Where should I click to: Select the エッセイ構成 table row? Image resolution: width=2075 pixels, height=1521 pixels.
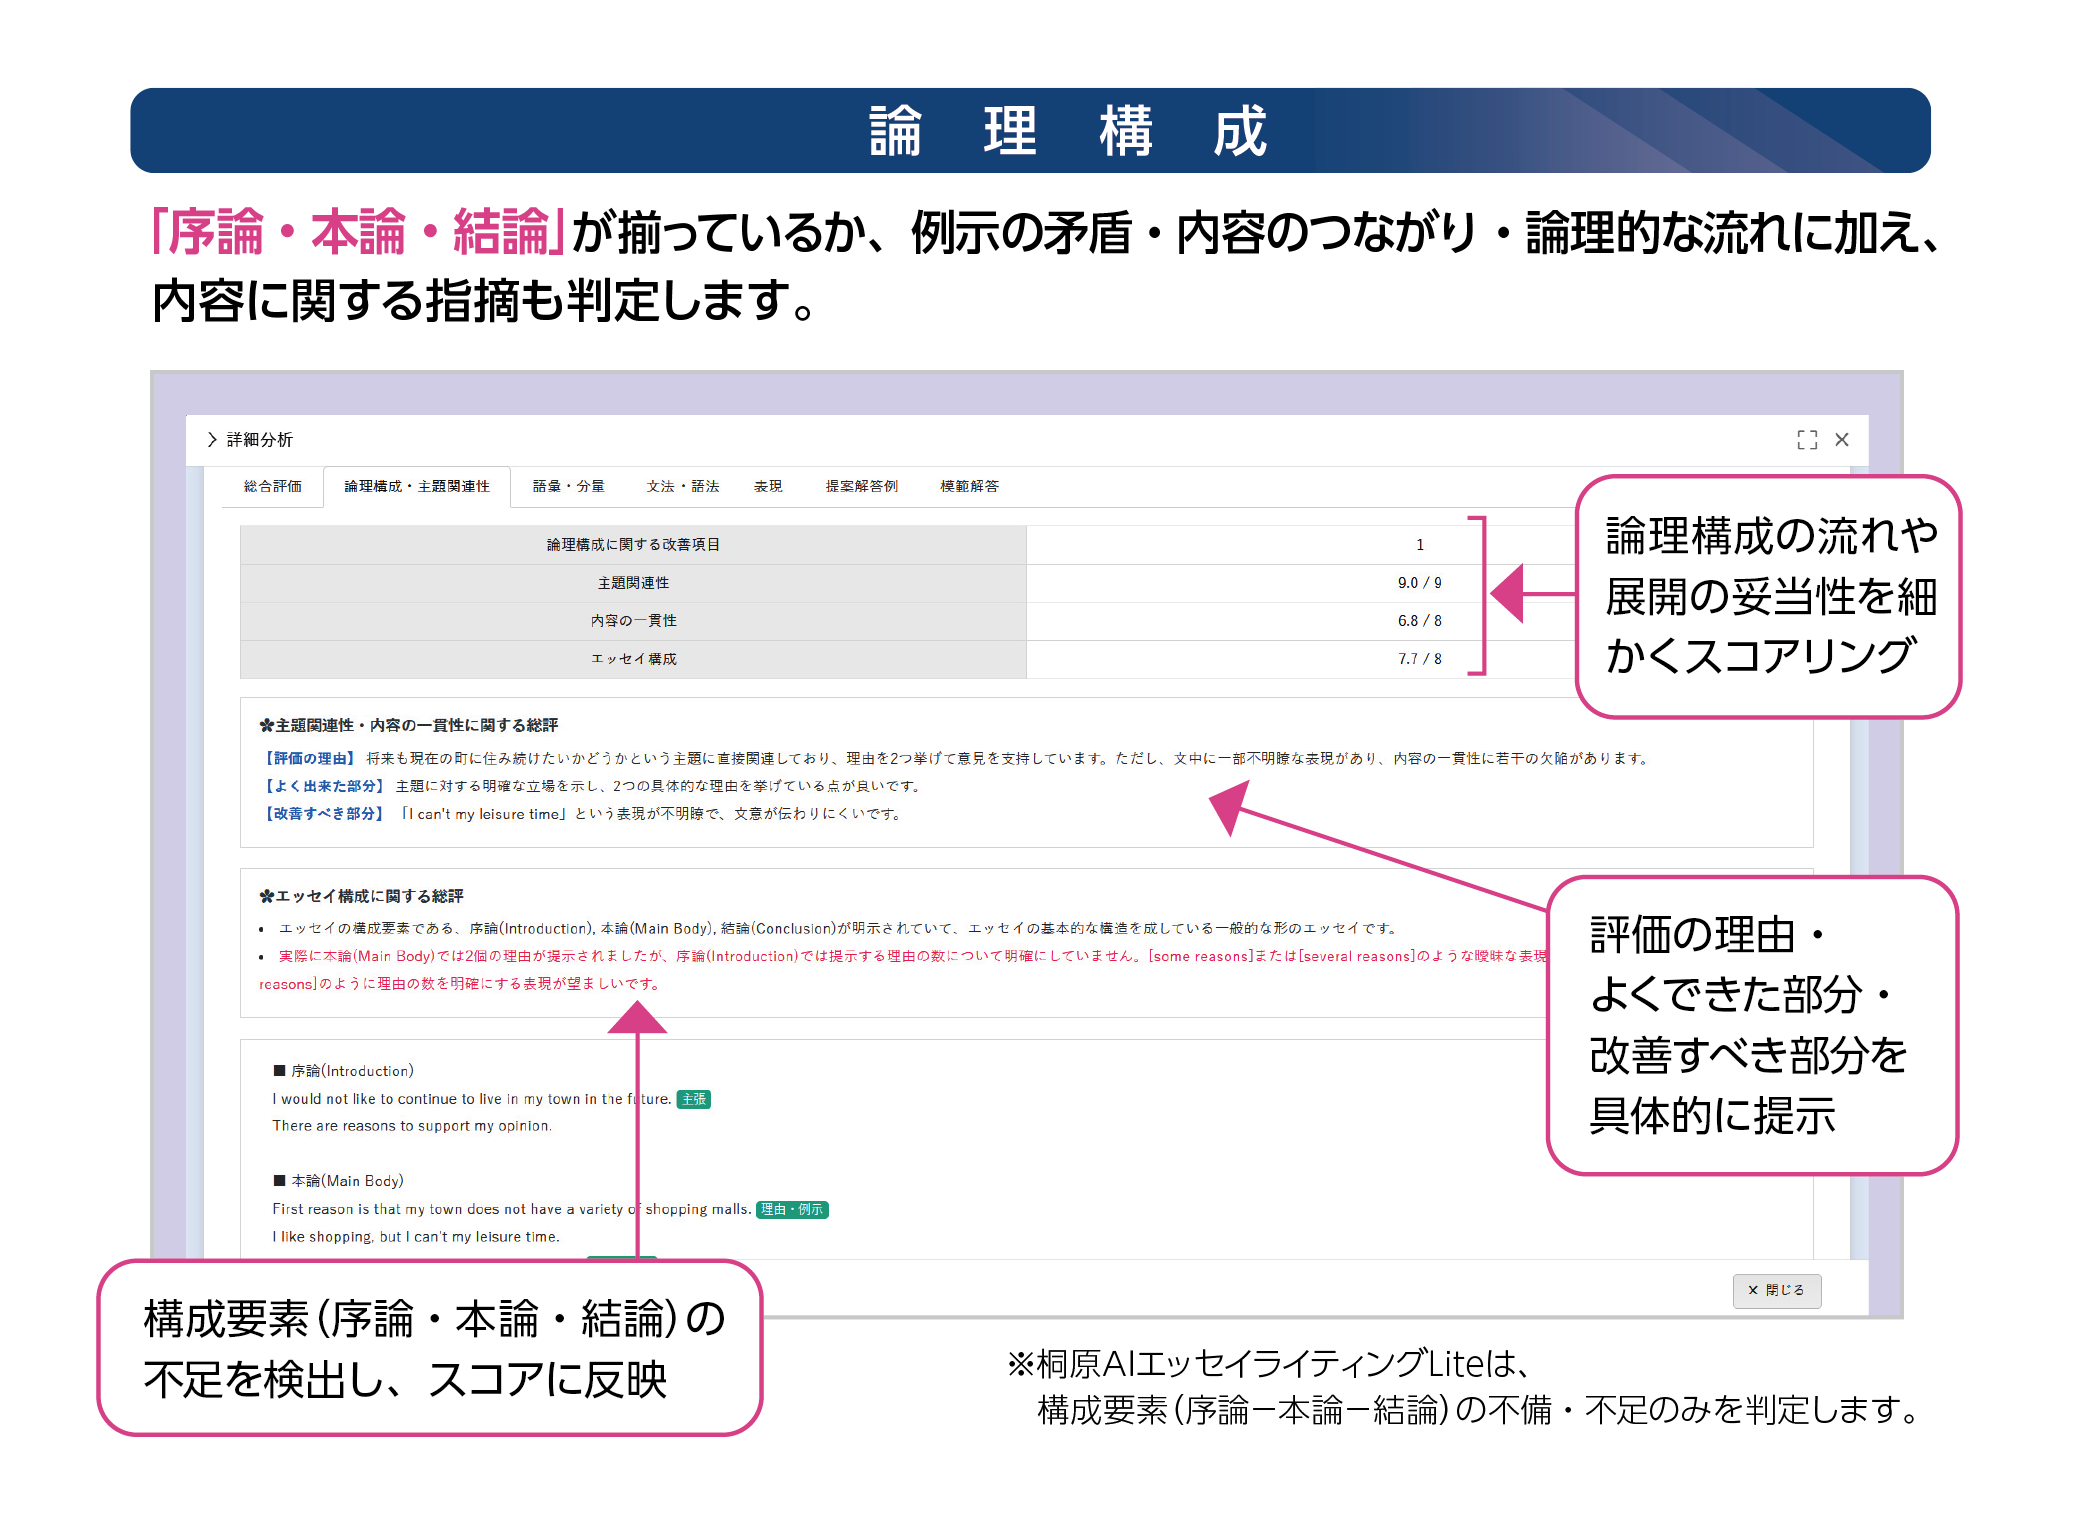(x=633, y=659)
